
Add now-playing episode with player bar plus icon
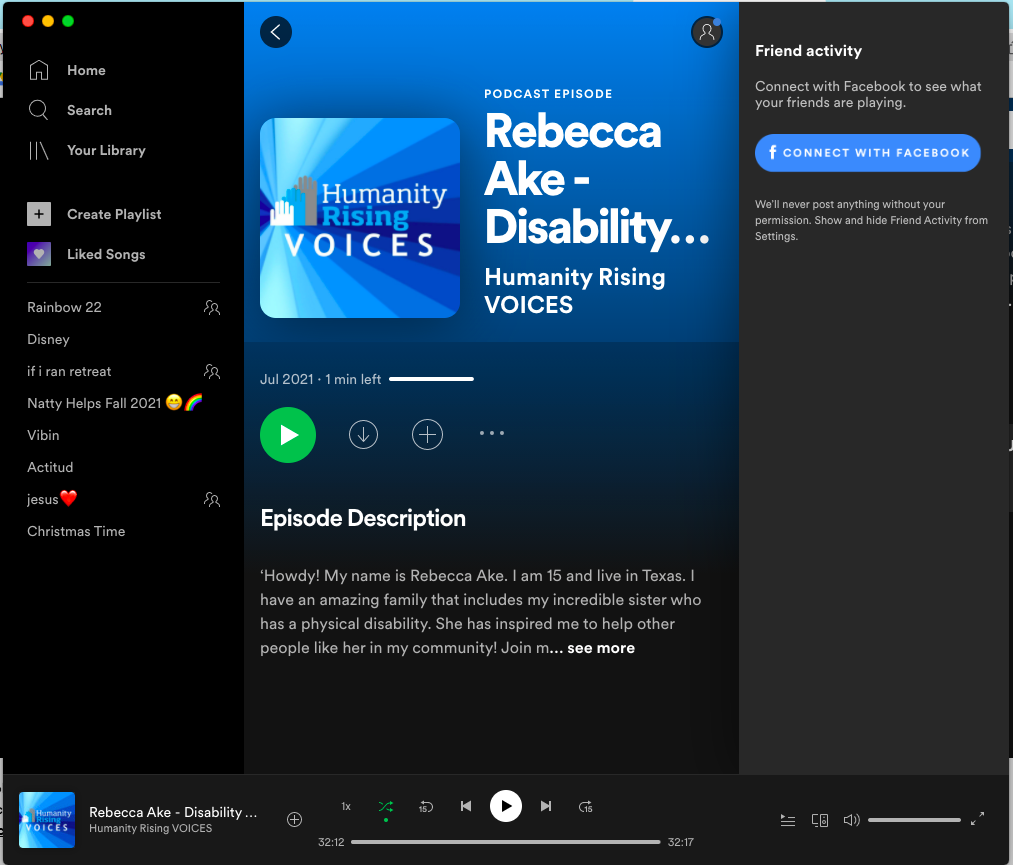tap(294, 820)
